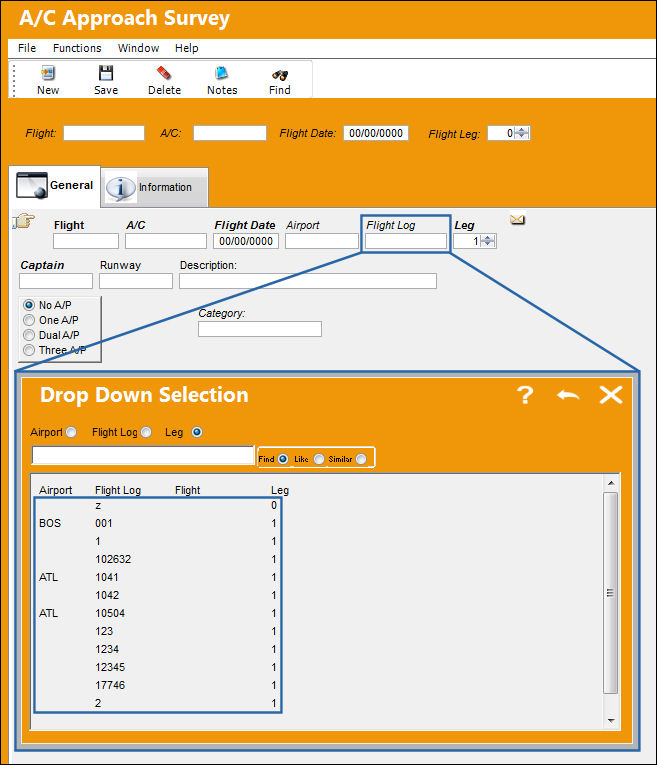
Task: Select the flight log 1042 row
Action: (158, 596)
